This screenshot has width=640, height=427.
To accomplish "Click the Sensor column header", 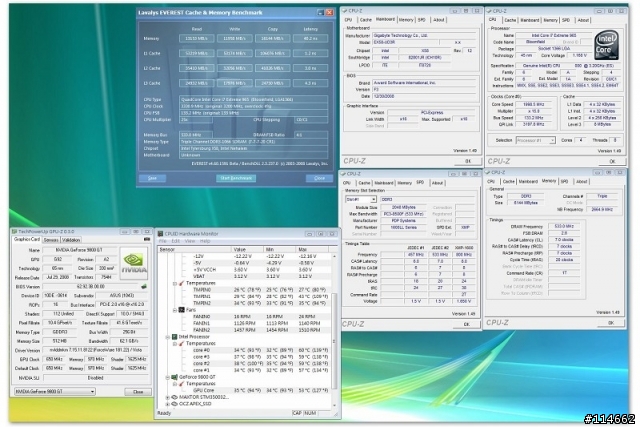I will (x=195, y=249).
